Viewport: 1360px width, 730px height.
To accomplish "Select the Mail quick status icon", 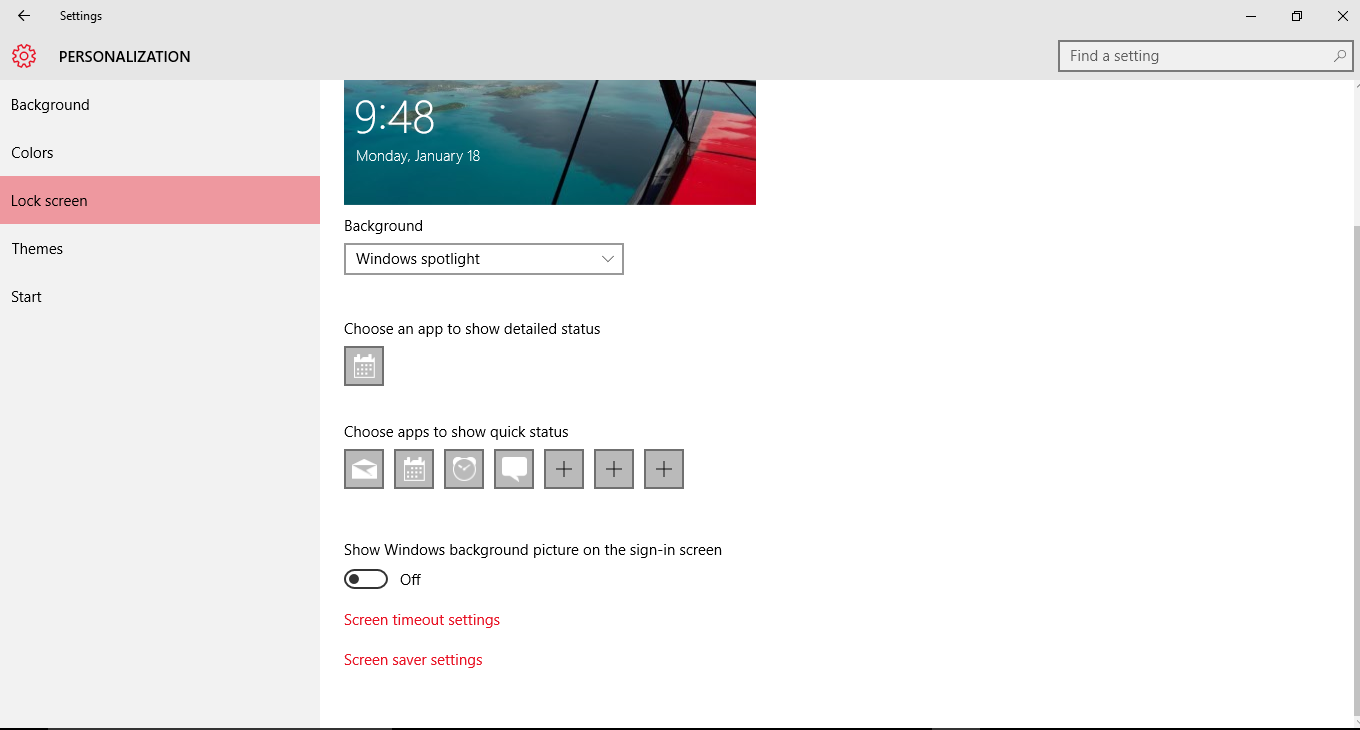I will (x=364, y=469).
